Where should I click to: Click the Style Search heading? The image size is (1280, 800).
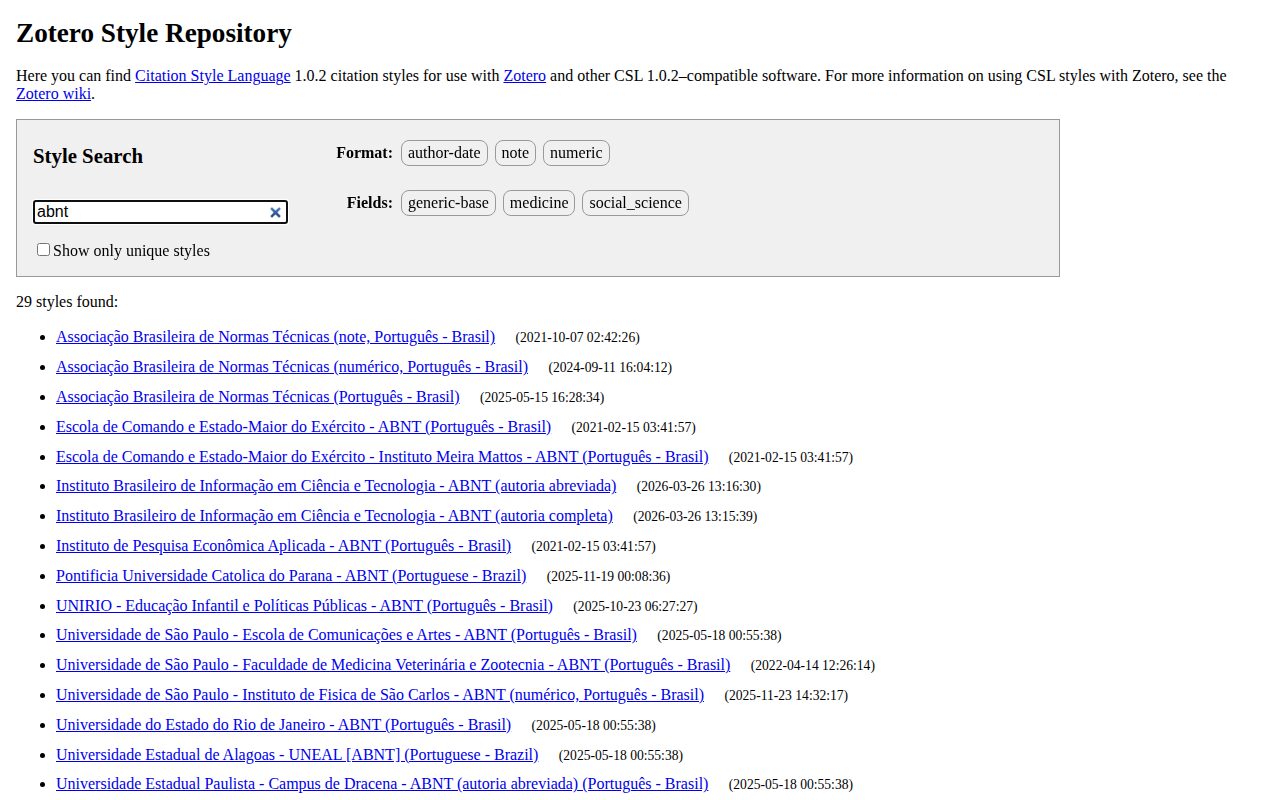(88, 156)
